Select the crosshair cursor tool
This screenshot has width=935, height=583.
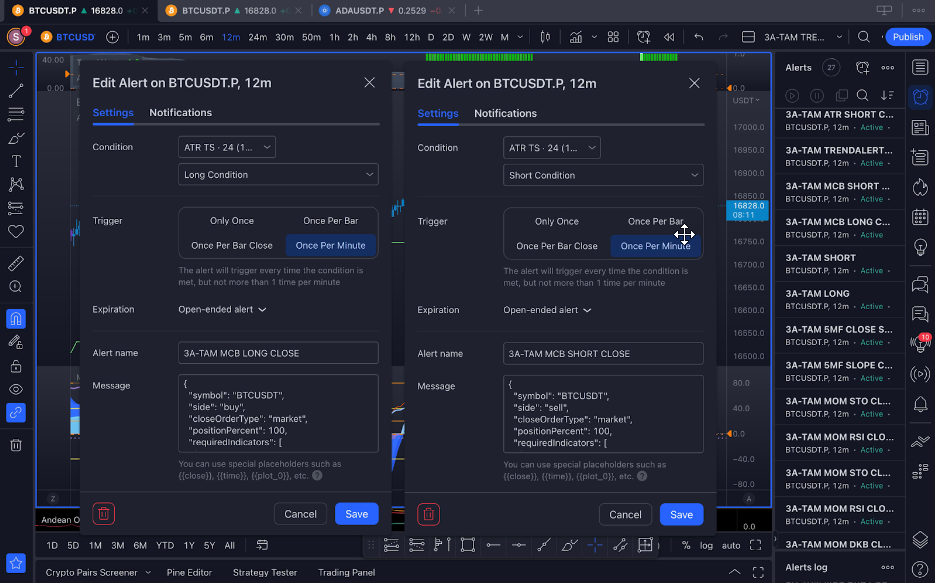pos(16,67)
